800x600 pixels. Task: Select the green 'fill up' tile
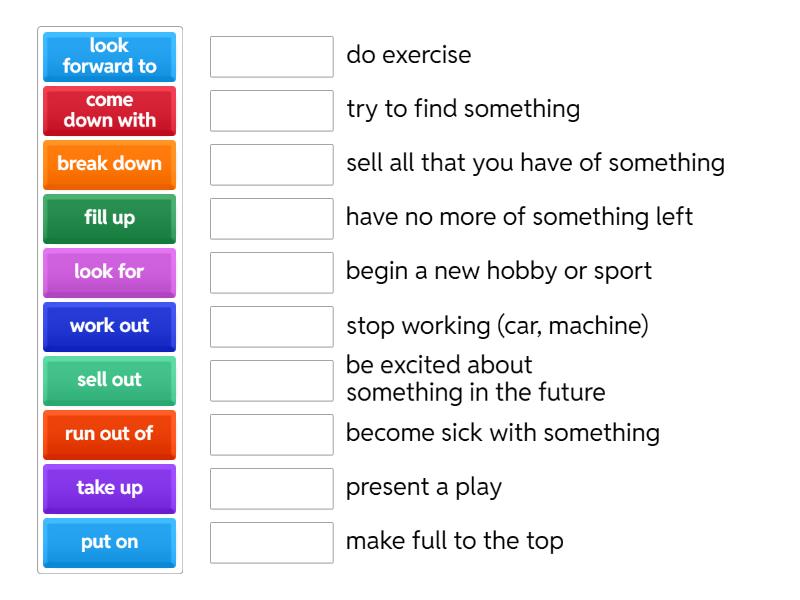[110, 218]
